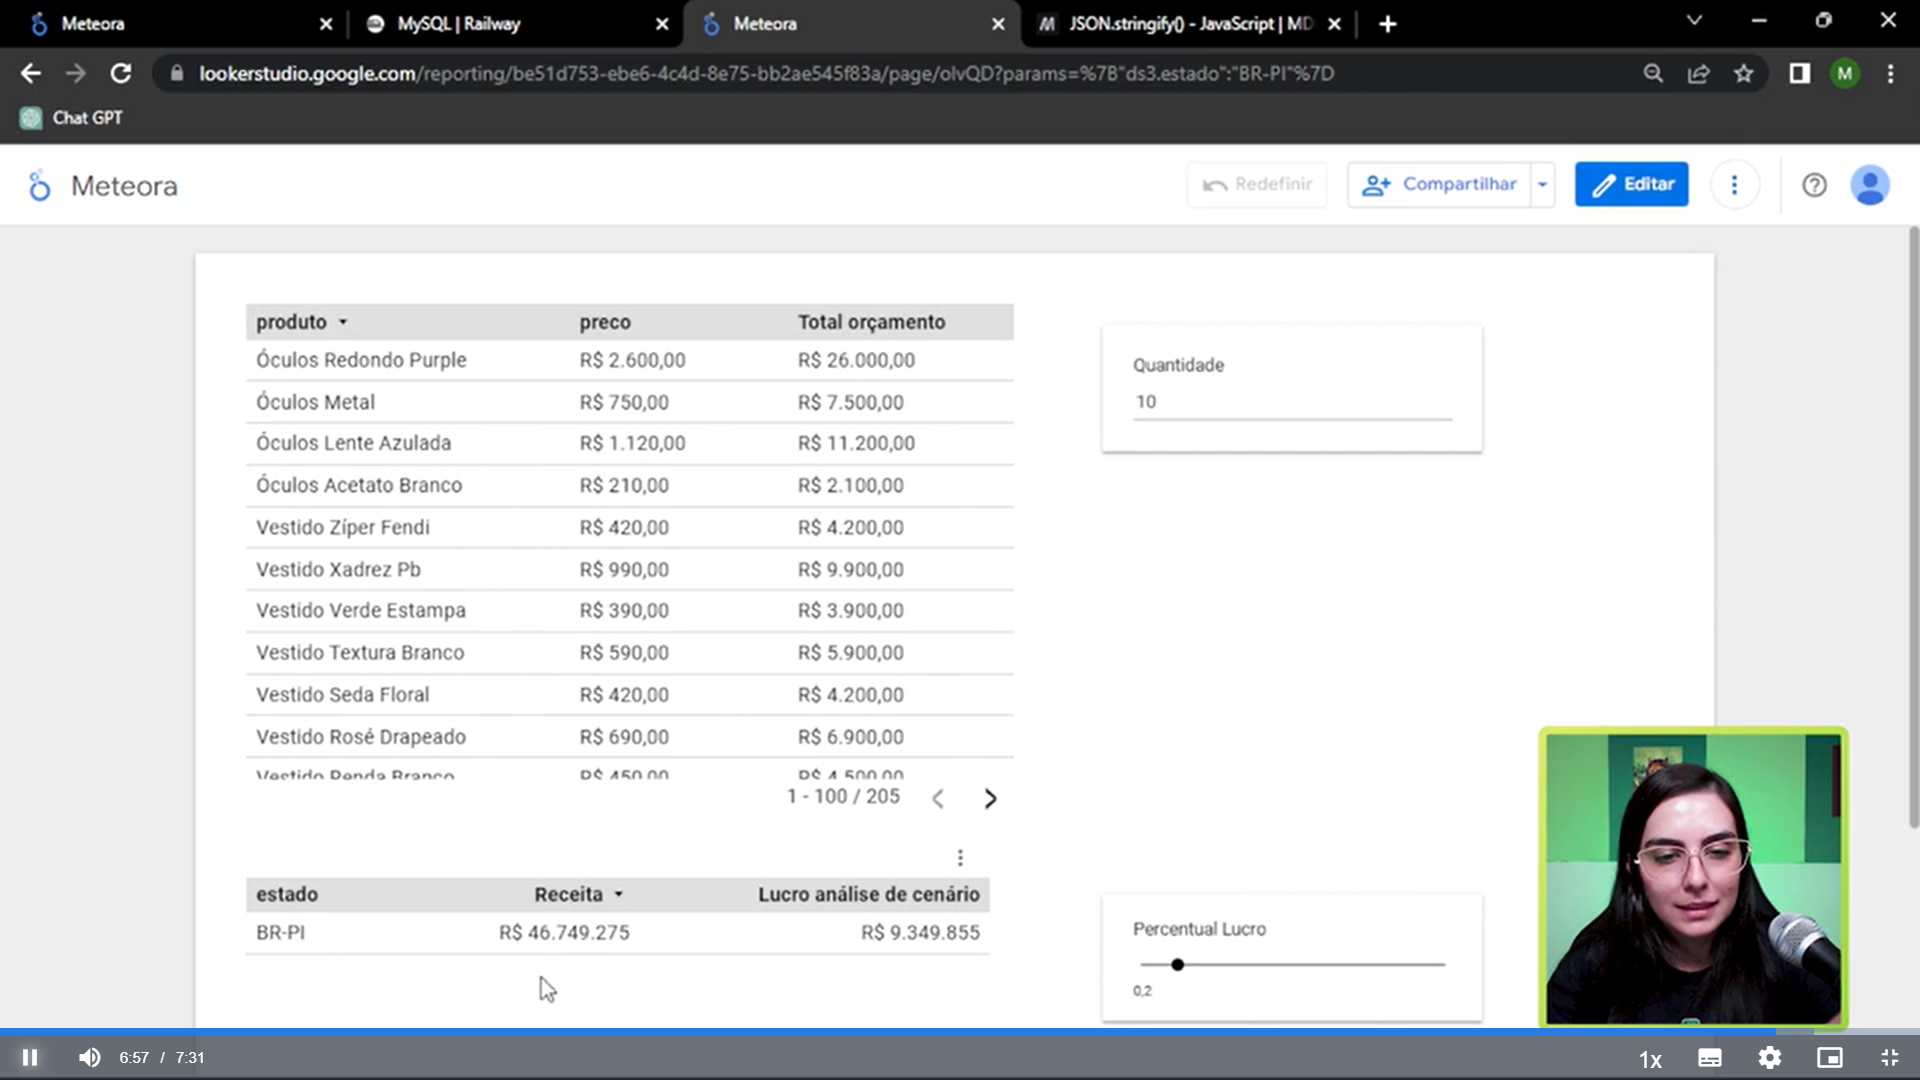Image resolution: width=1920 pixels, height=1080 pixels.
Task: Click the Quantidade input field
Action: click(1292, 402)
